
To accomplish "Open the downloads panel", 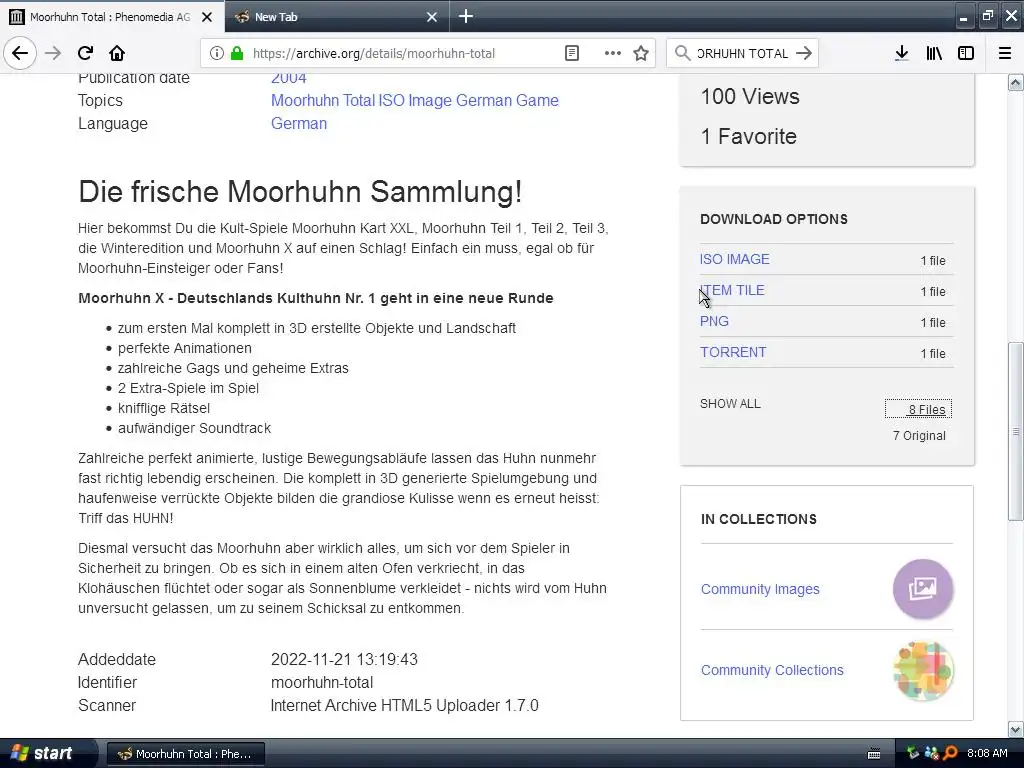I will (x=901, y=54).
